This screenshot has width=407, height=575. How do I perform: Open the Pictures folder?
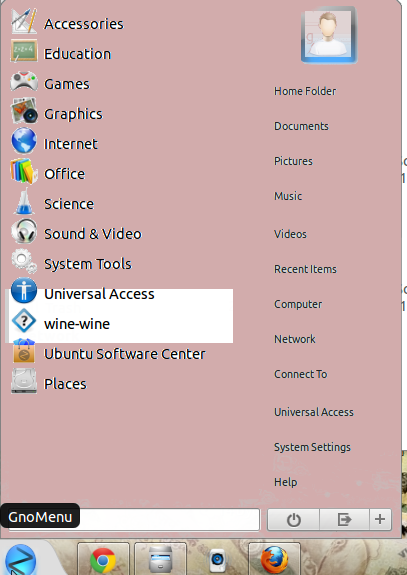coord(293,161)
